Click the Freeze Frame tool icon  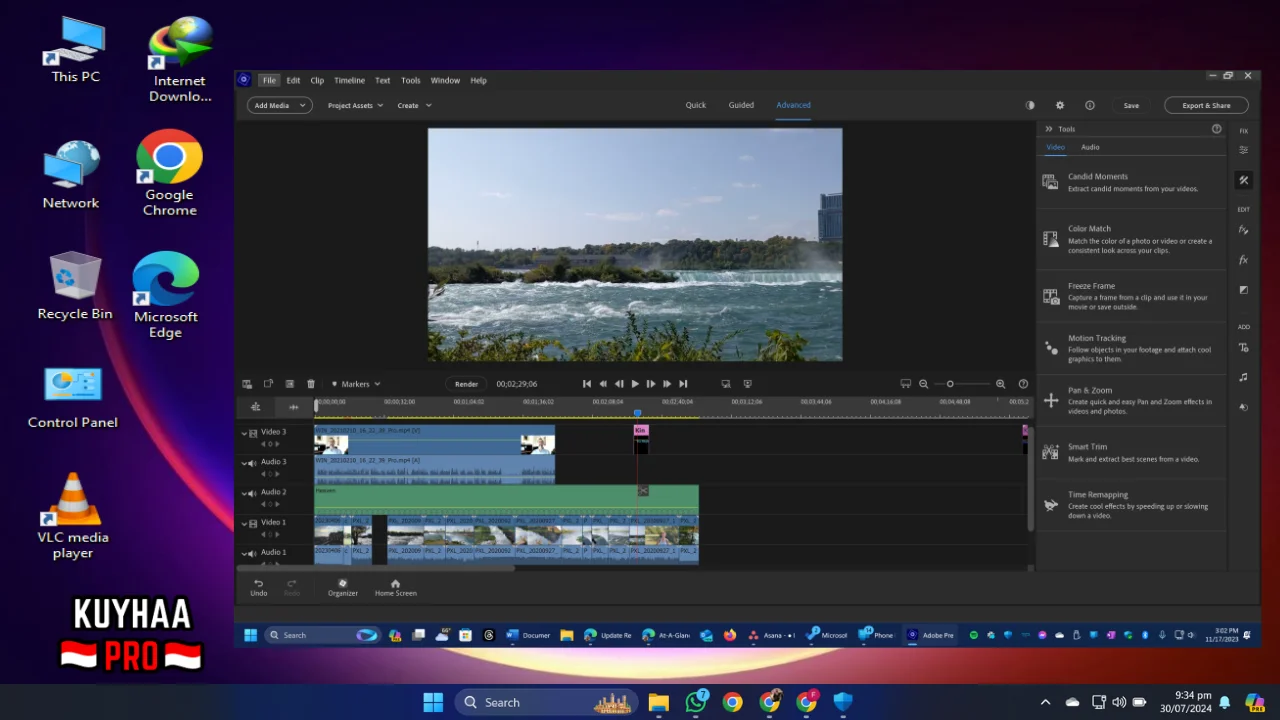(1050, 296)
